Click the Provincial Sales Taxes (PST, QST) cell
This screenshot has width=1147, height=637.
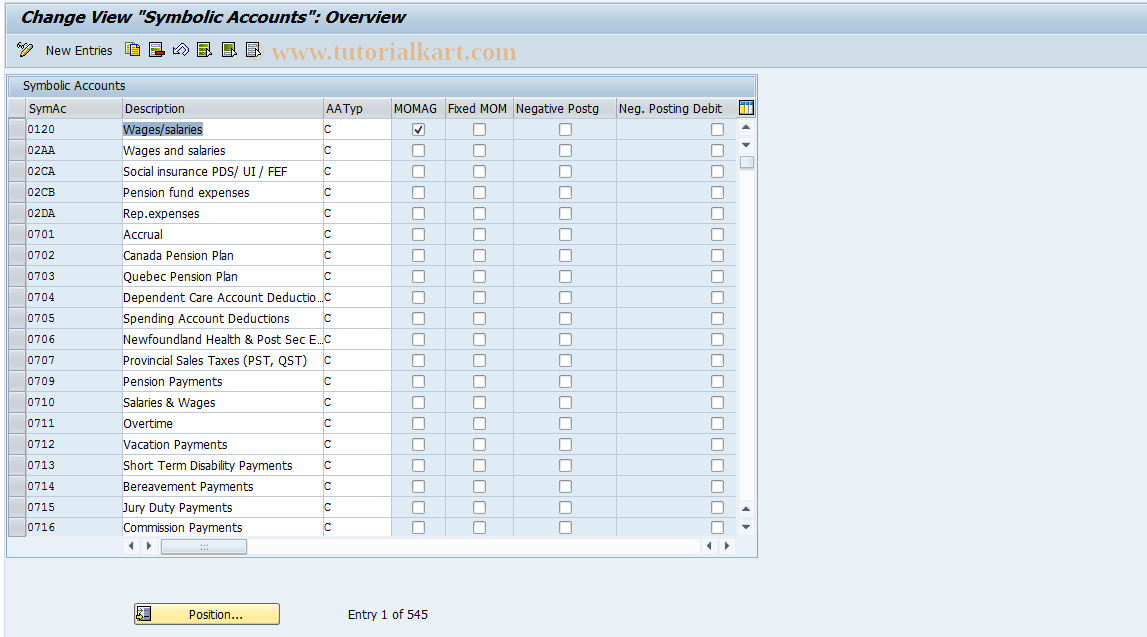click(x=222, y=361)
